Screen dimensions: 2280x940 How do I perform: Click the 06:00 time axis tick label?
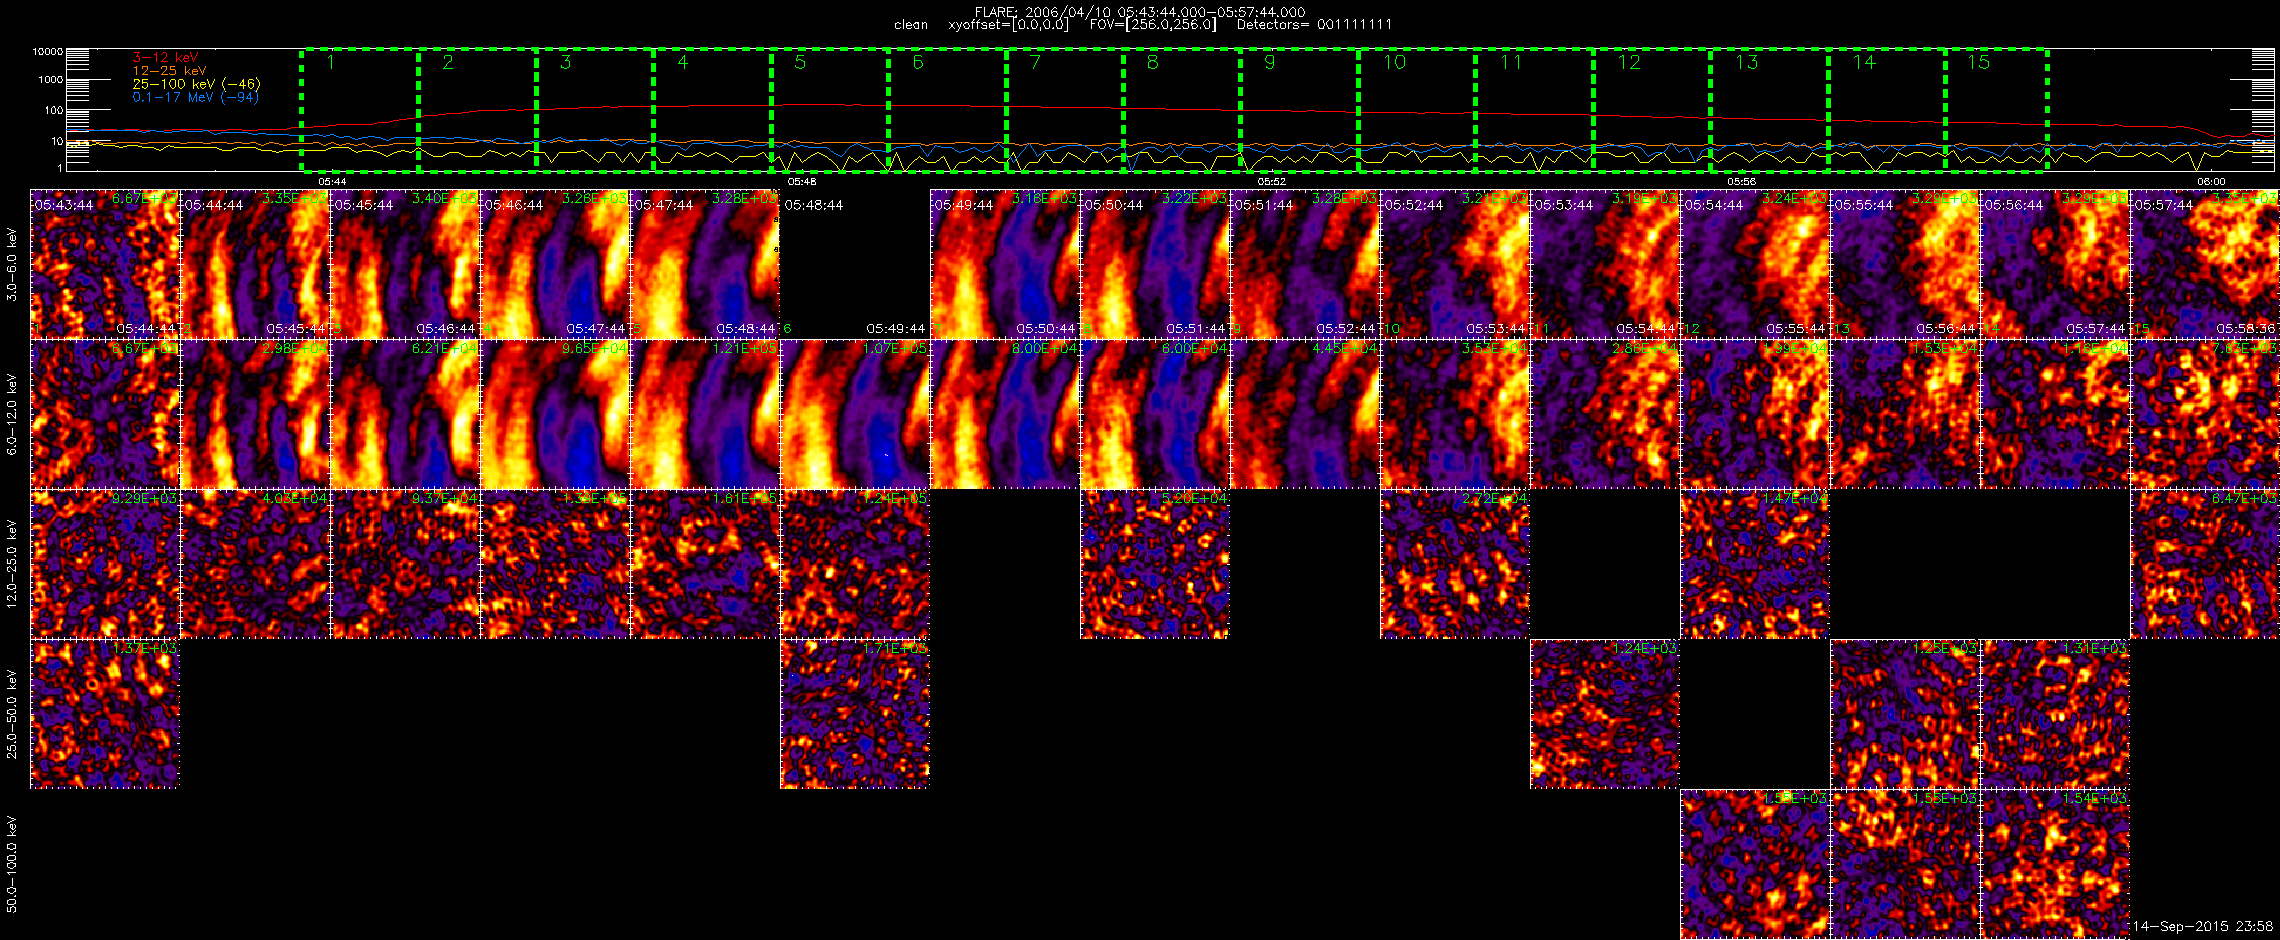tap(2211, 182)
